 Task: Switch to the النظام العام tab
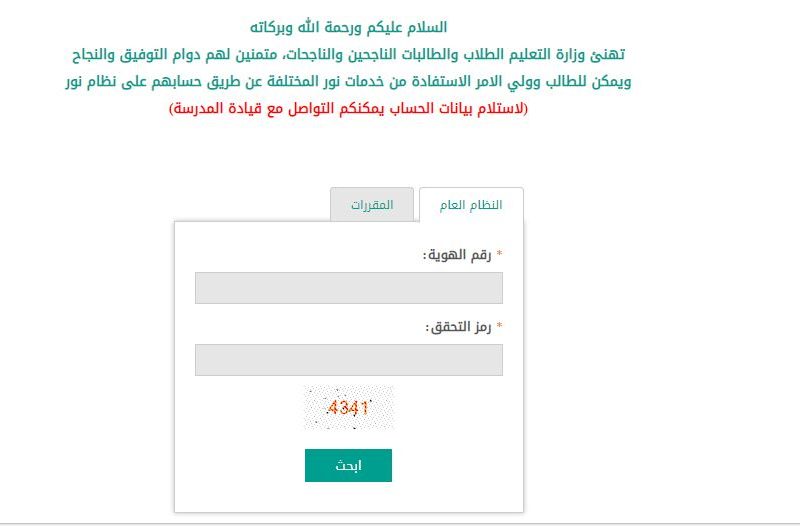coord(471,205)
